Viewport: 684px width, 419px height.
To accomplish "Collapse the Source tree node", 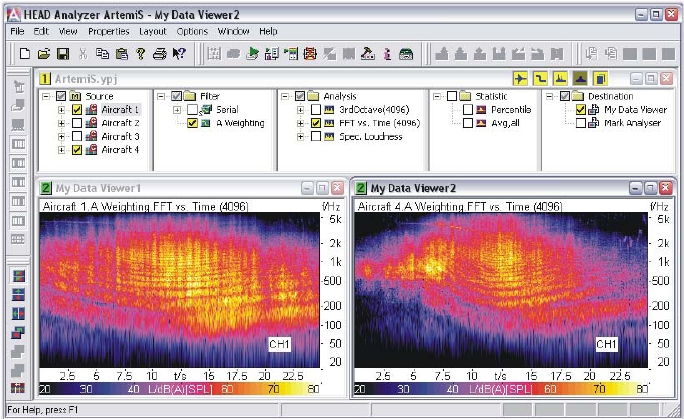I will pos(46,96).
